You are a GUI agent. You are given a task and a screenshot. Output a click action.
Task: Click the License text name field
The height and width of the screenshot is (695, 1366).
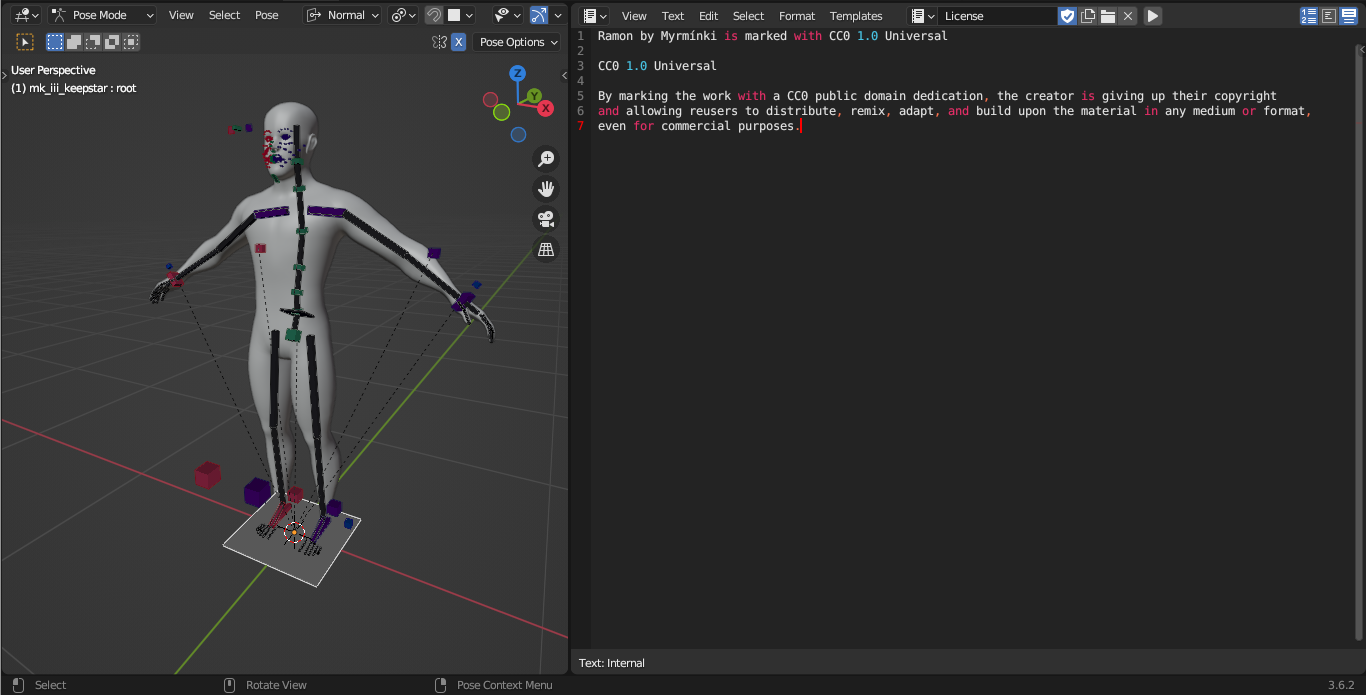(995, 16)
